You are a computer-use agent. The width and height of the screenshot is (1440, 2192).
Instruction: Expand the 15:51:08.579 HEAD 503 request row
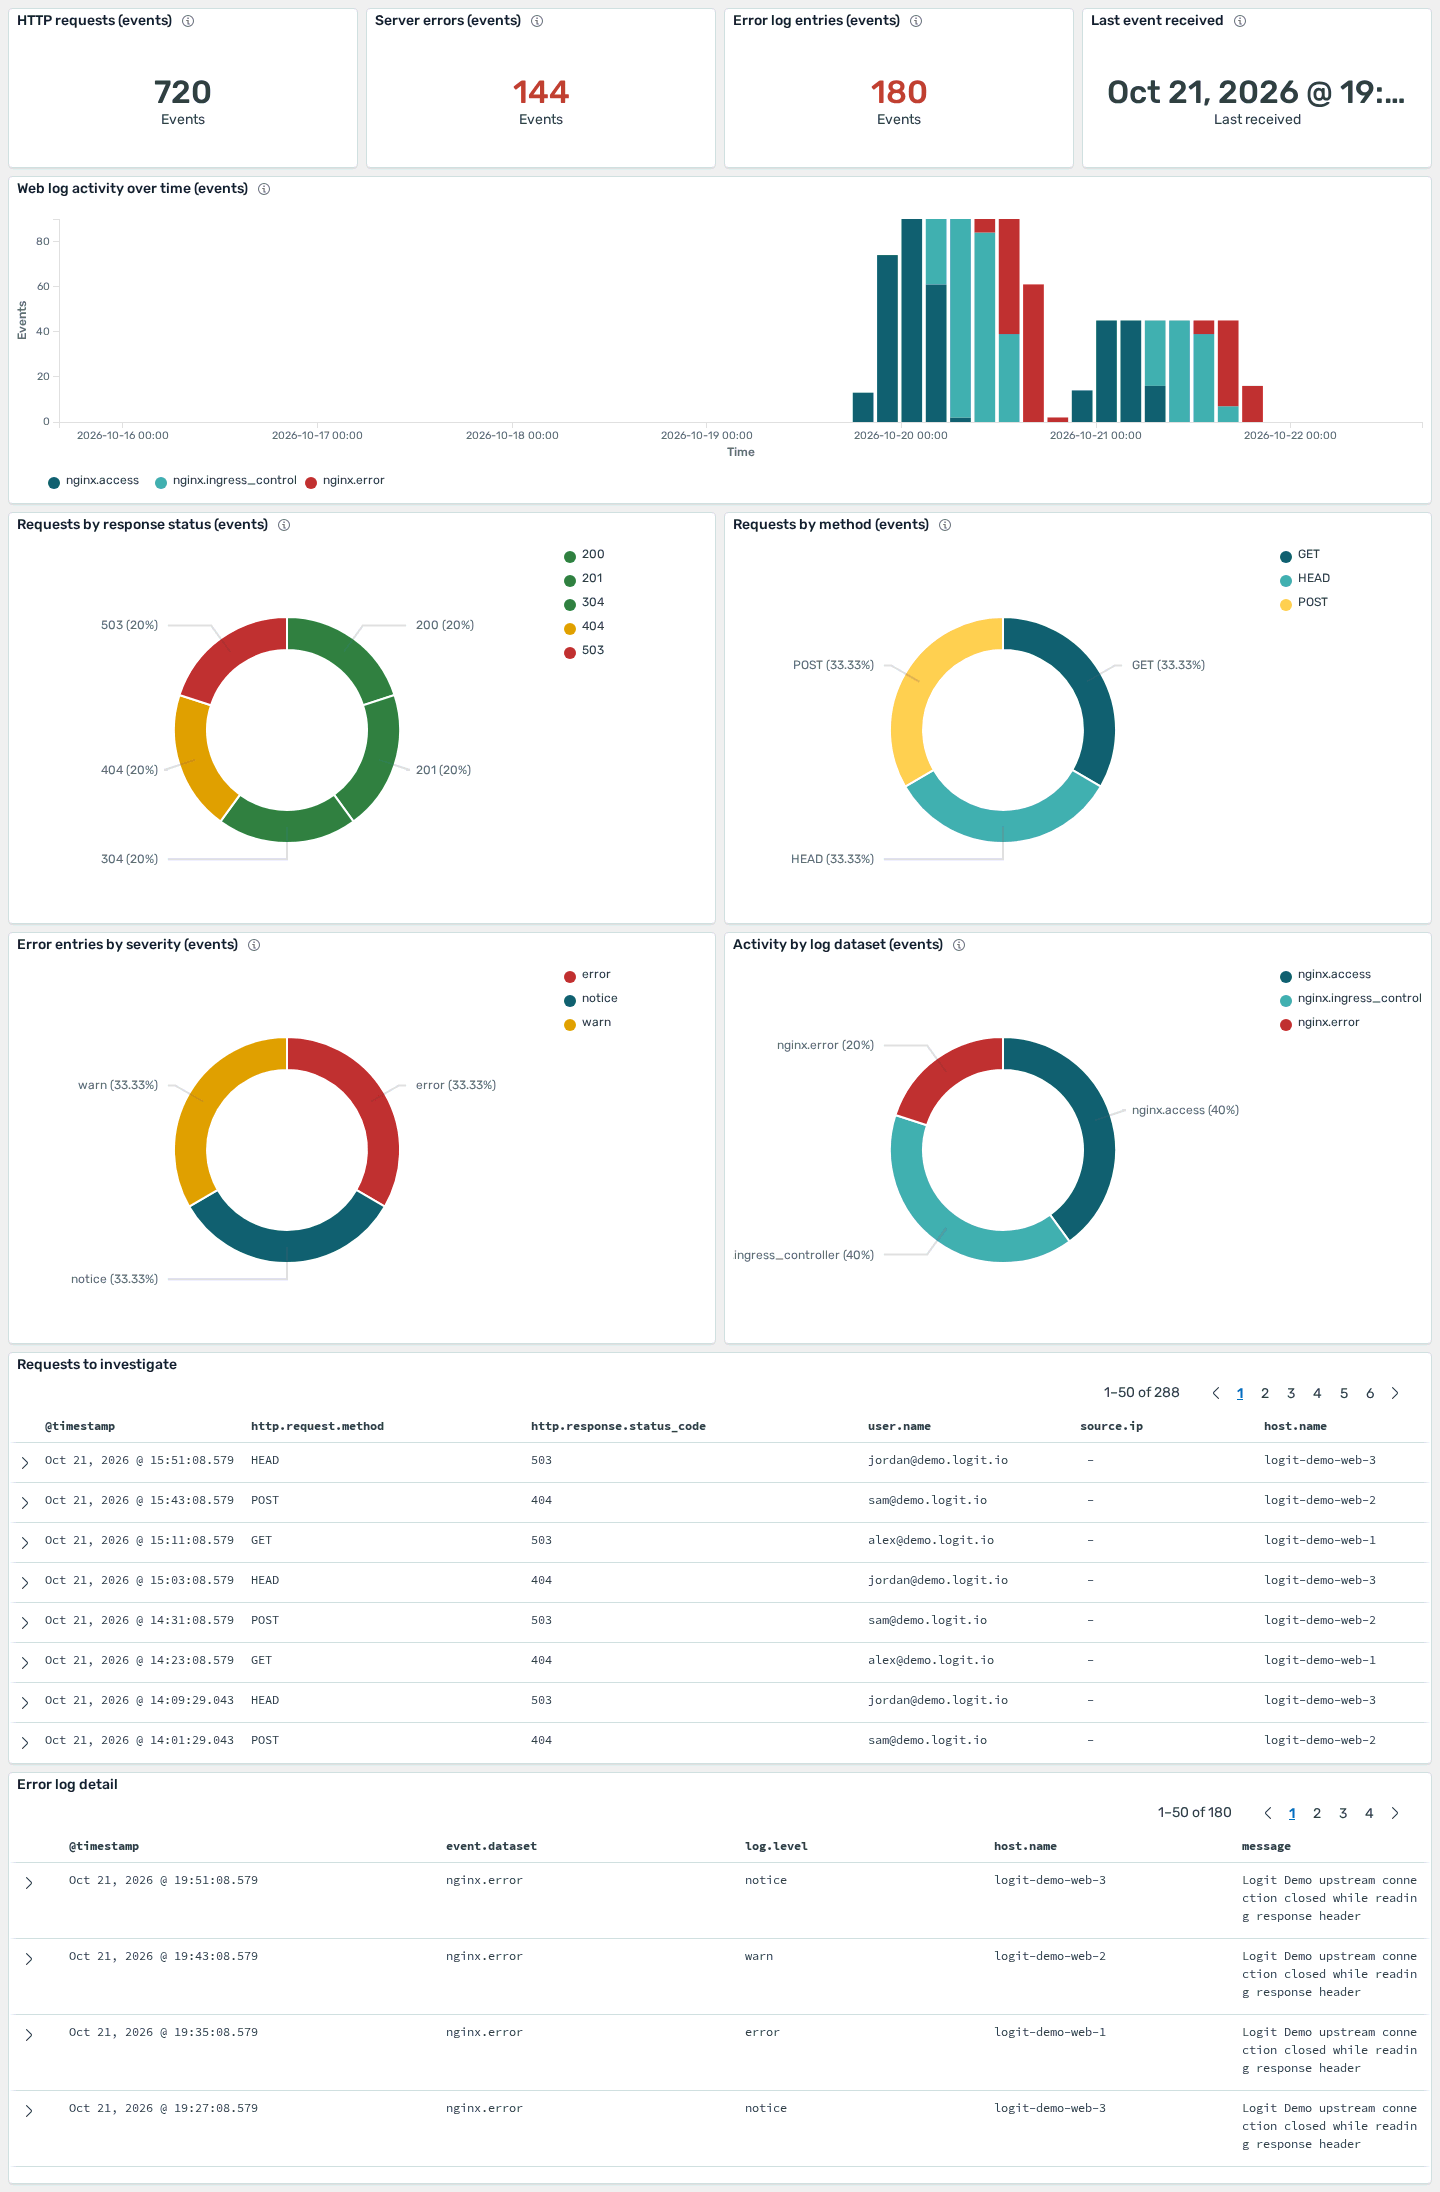(25, 1462)
